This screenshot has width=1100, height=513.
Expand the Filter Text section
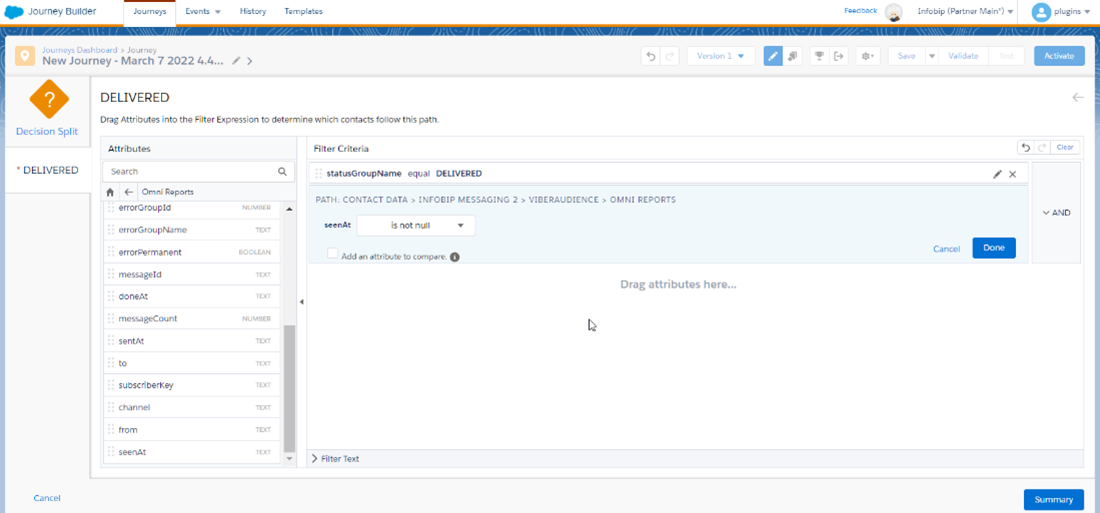336,459
